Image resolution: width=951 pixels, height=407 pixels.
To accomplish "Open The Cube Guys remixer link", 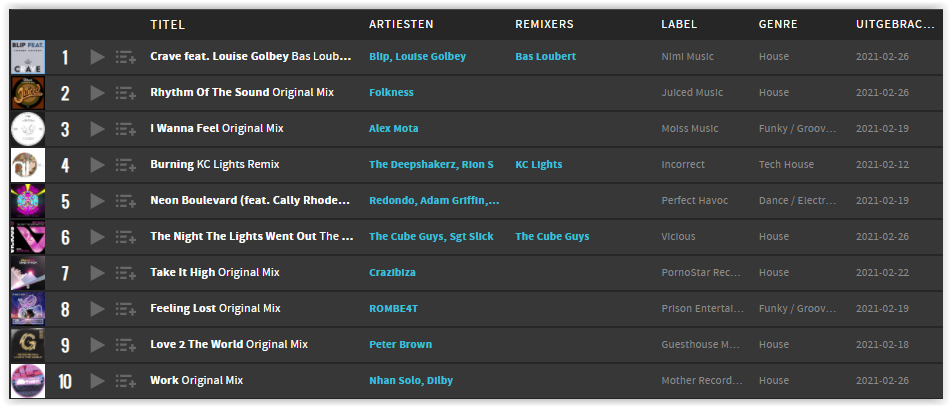I will click(552, 237).
